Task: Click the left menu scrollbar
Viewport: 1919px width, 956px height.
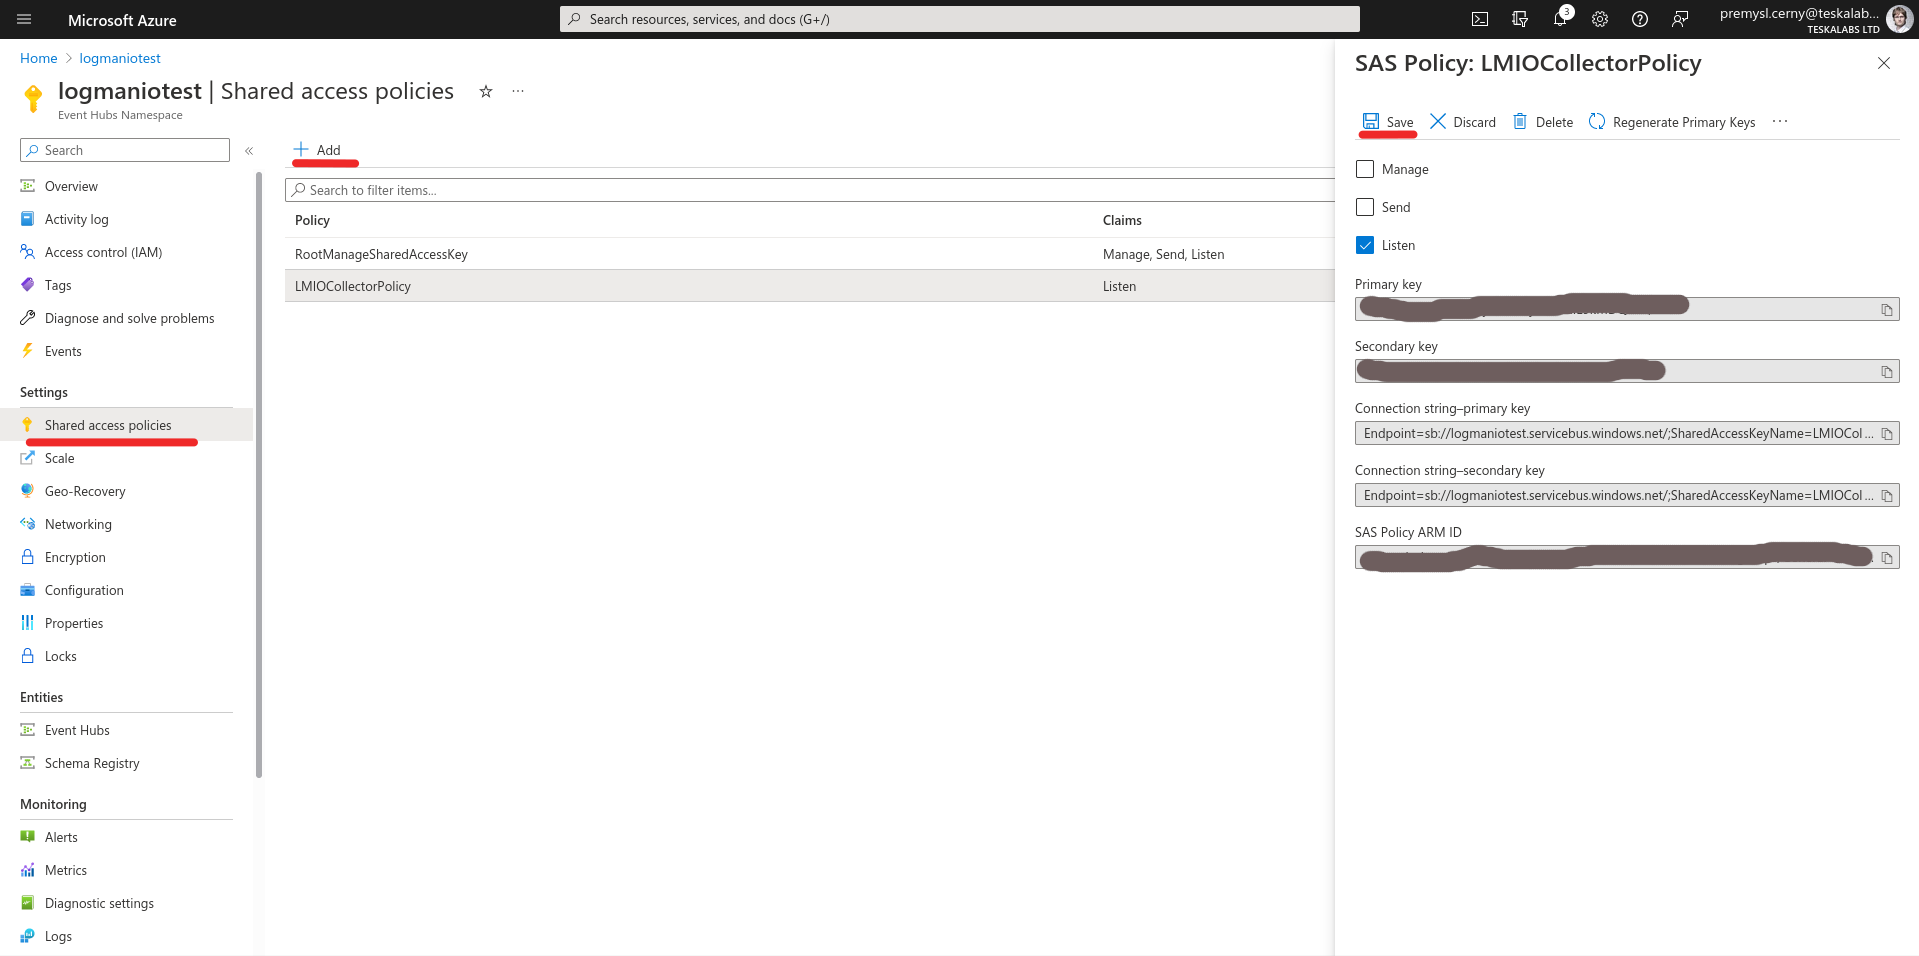Action: coord(259,475)
